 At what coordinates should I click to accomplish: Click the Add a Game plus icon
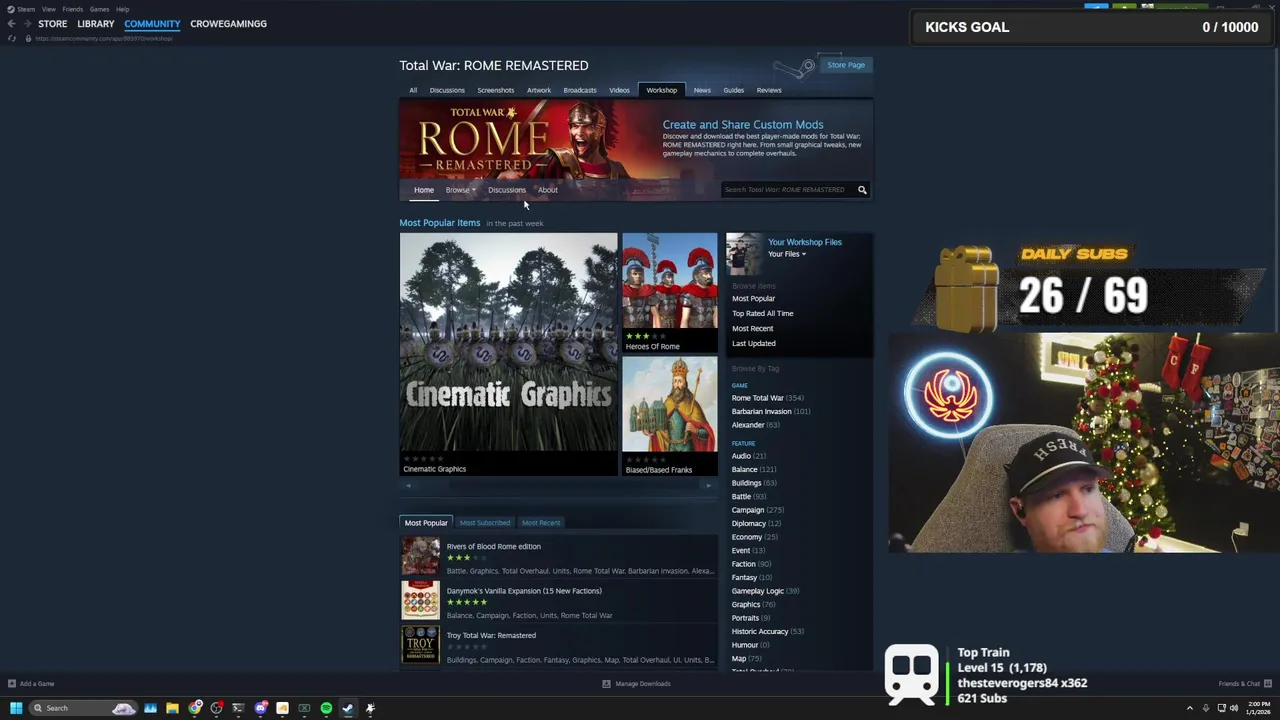click(x=12, y=684)
